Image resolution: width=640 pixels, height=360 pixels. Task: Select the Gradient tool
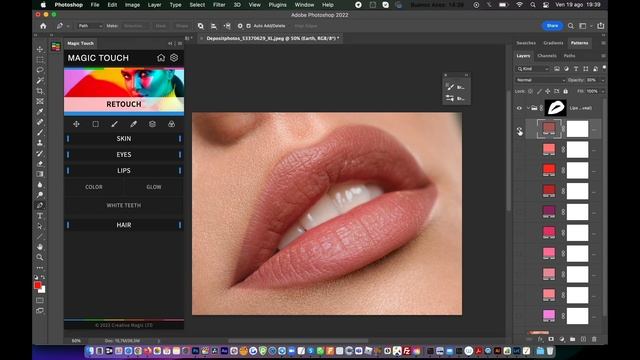point(40,174)
